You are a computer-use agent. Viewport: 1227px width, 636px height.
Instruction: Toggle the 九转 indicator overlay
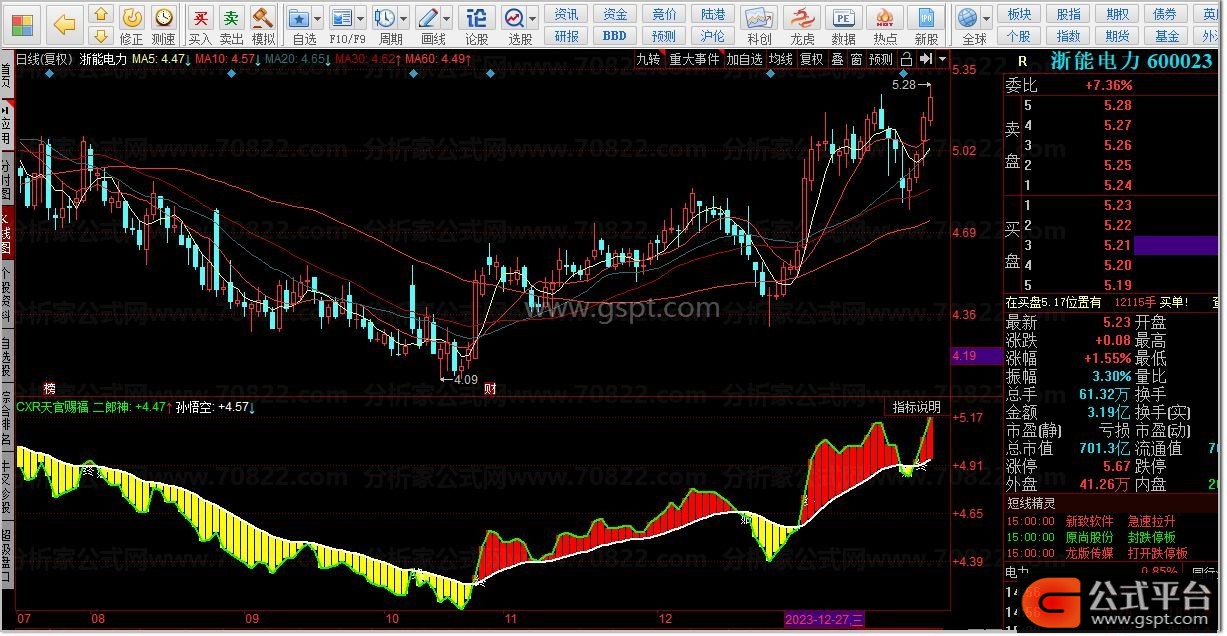[x=649, y=59]
